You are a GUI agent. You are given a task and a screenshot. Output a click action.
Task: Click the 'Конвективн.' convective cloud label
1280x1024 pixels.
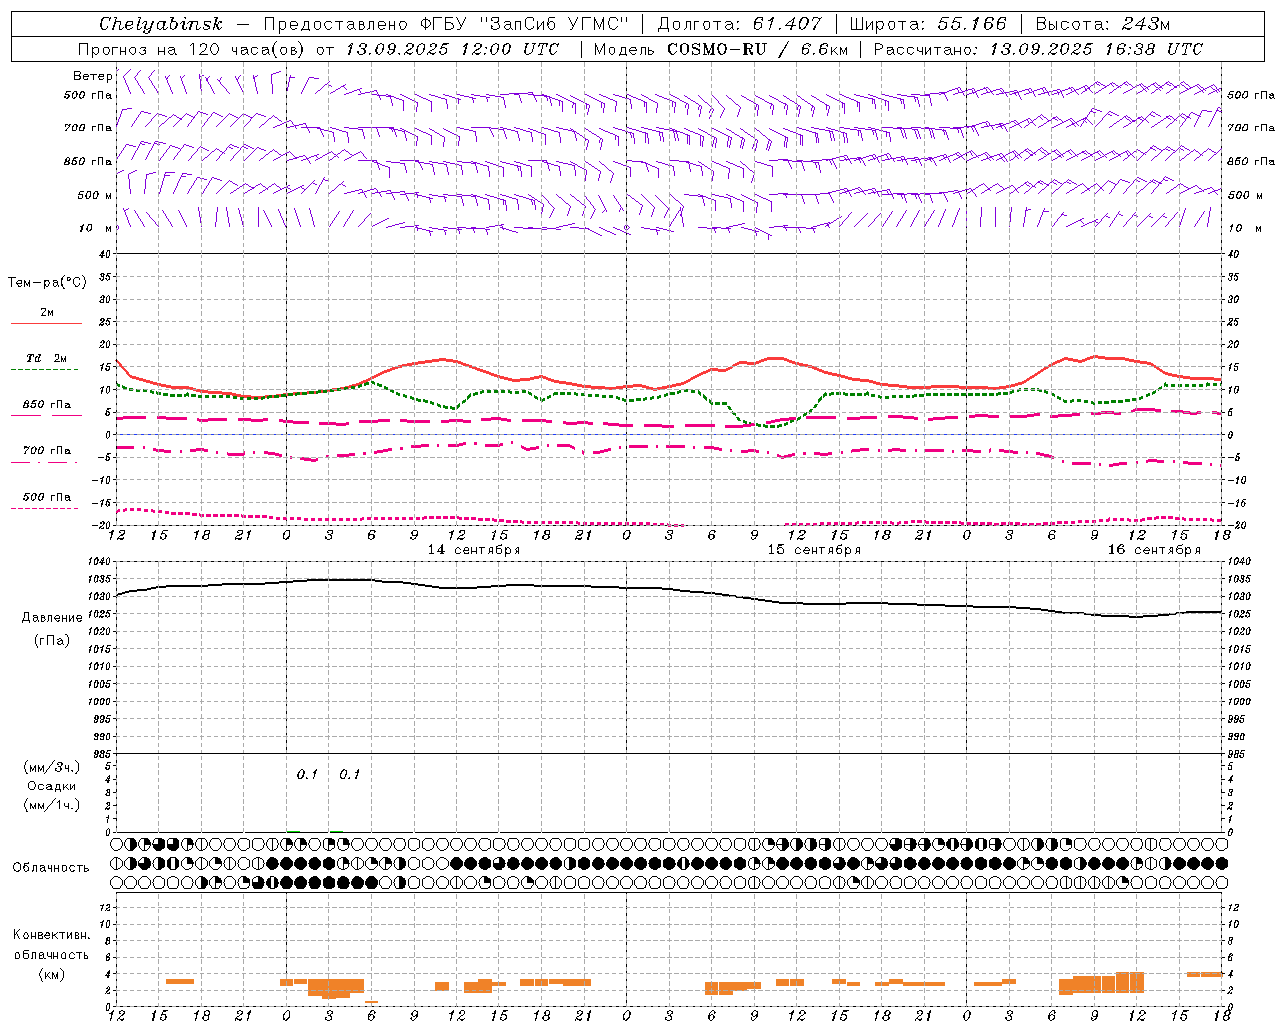click(x=52, y=935)
